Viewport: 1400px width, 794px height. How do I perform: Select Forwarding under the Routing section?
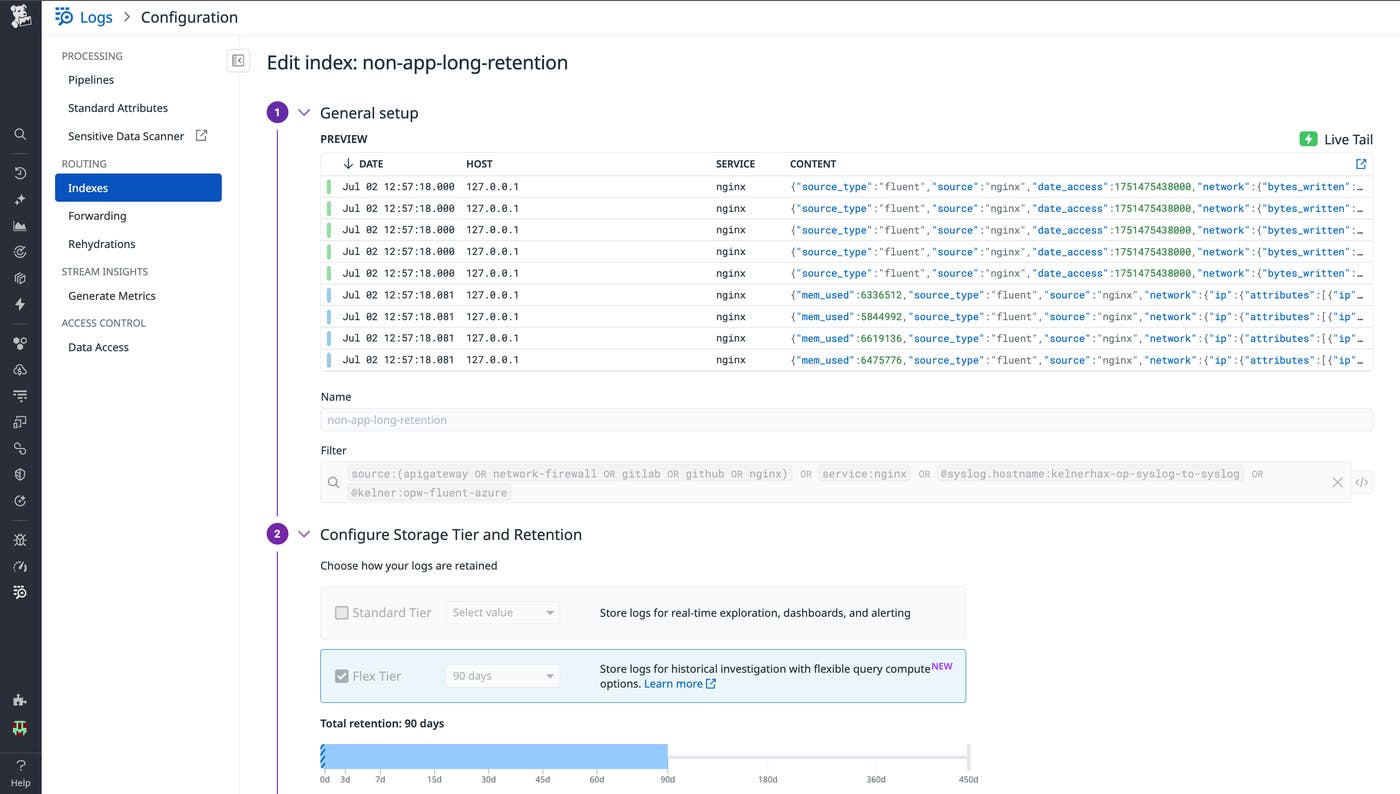pyautogui.click(x=96, y=215)
